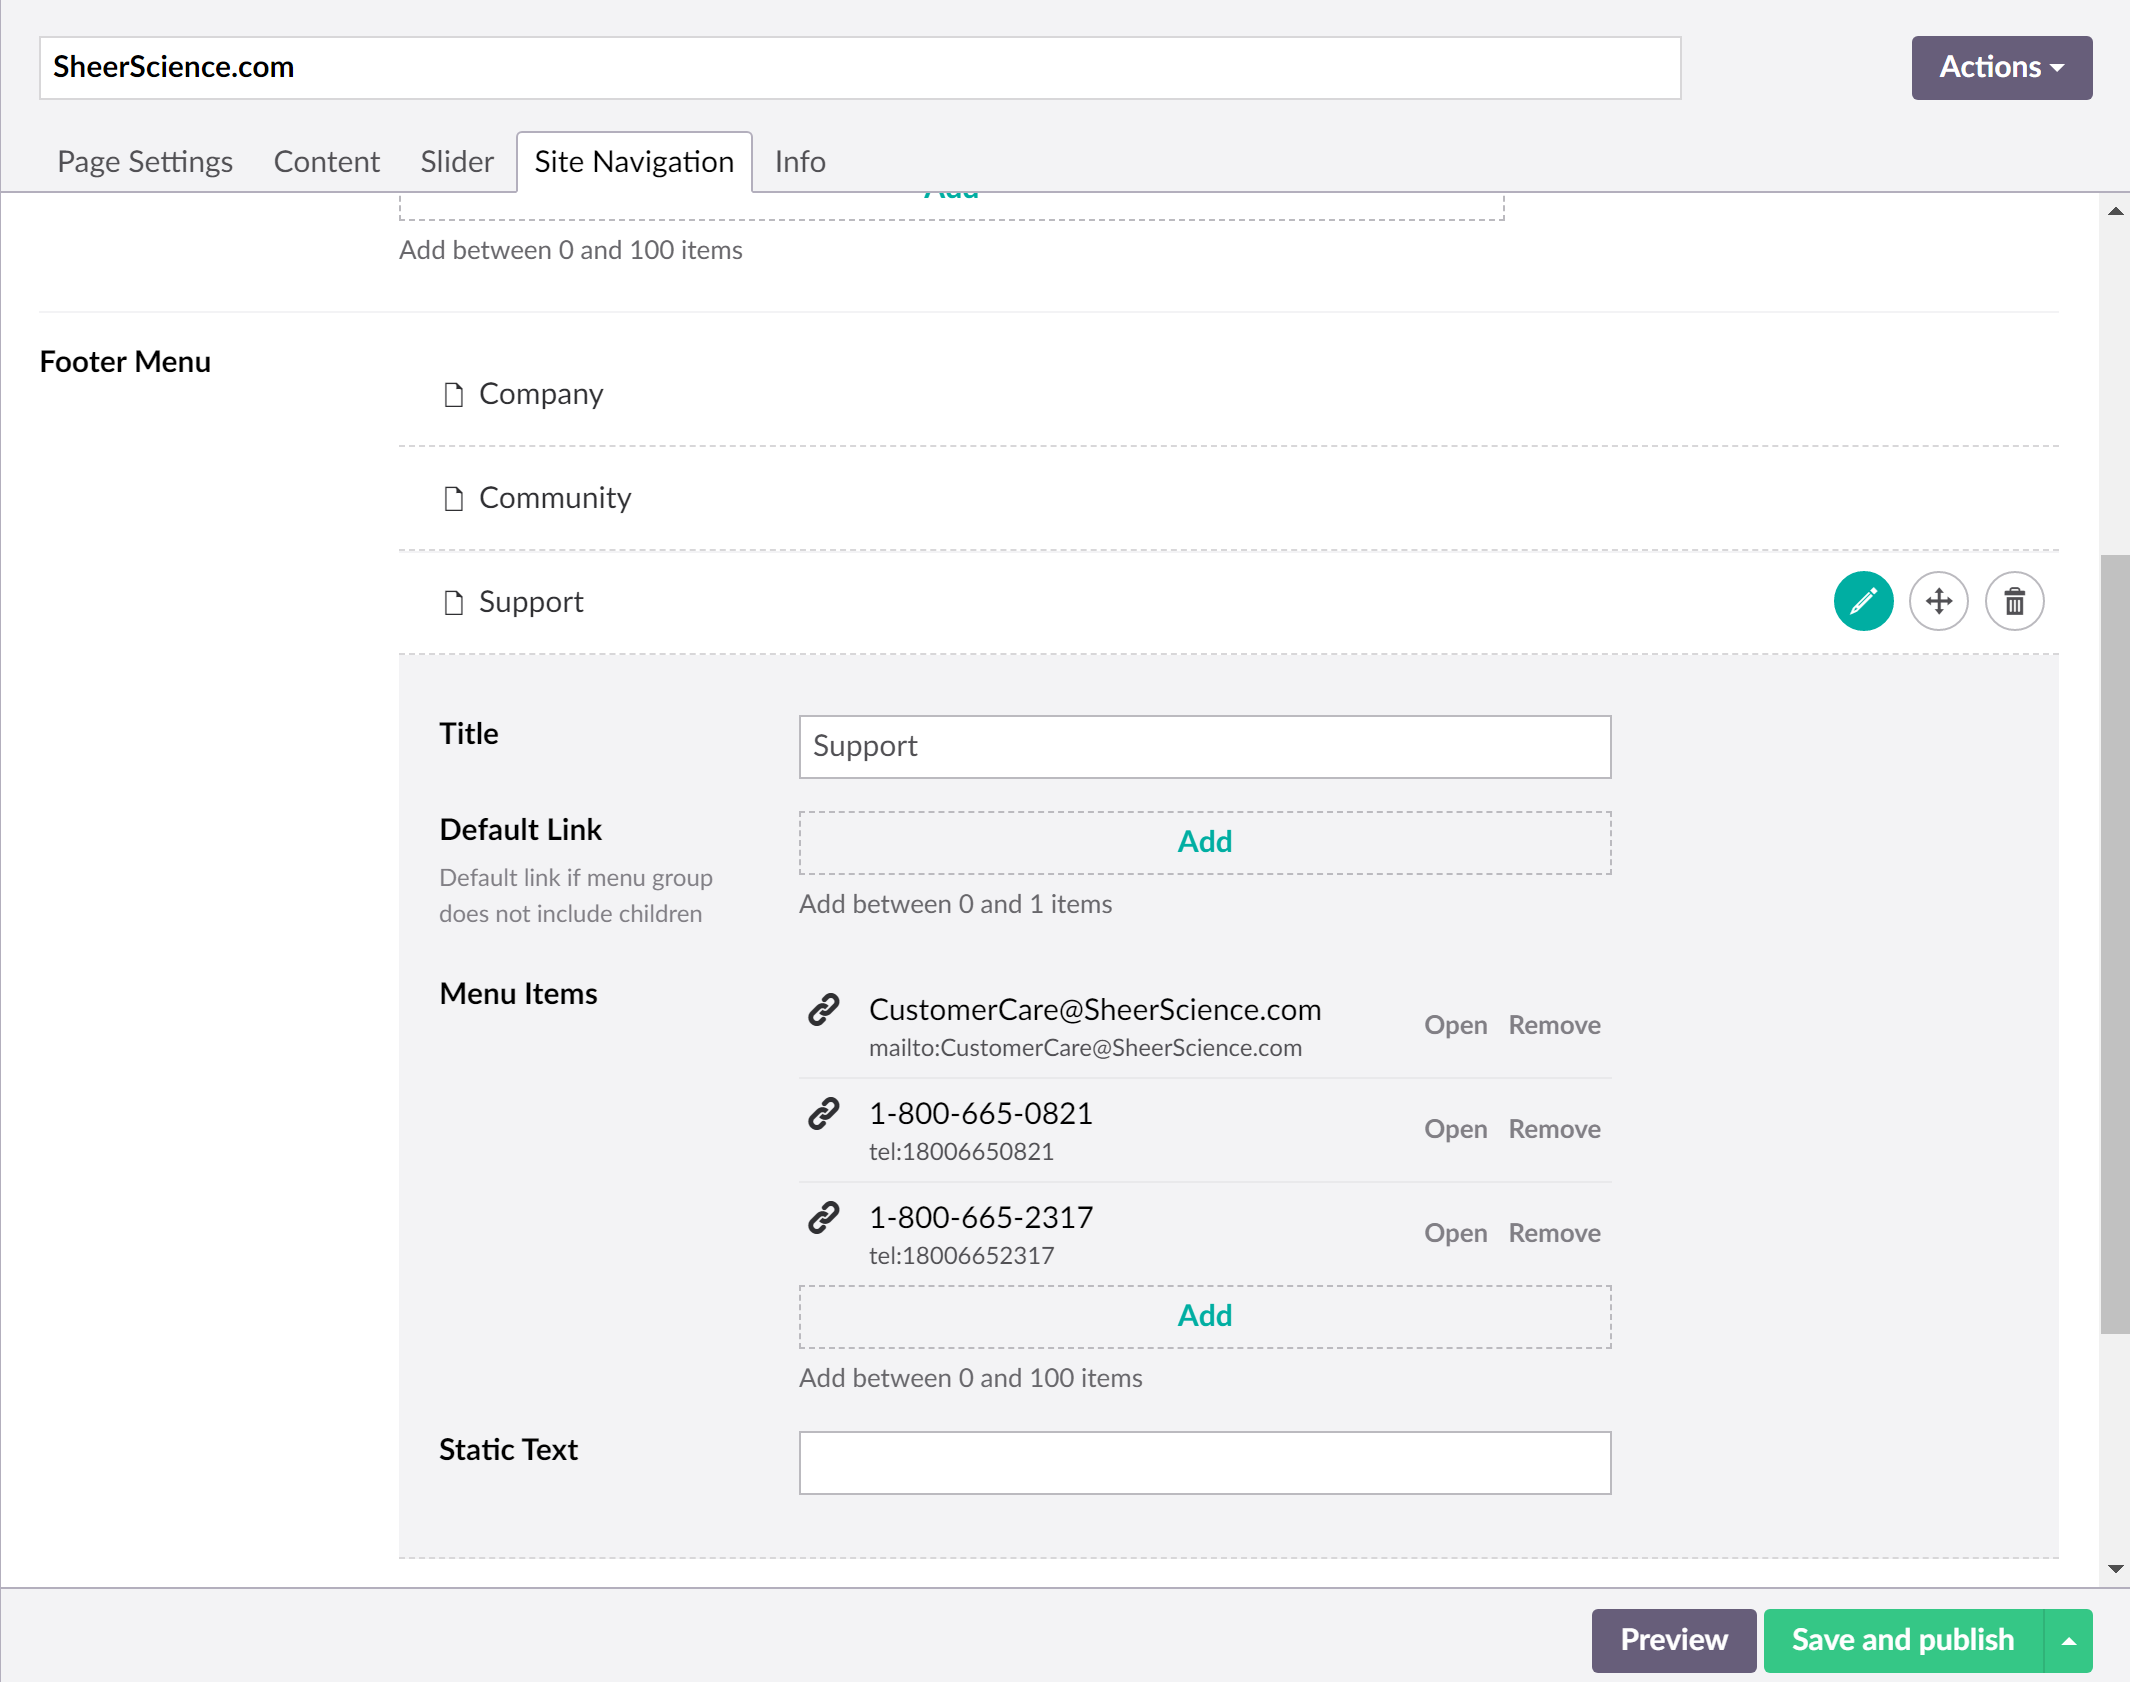Switch to the Content tab
Image resolution: width=2130 pixels, height=1682 pixels.
point(326,162)
